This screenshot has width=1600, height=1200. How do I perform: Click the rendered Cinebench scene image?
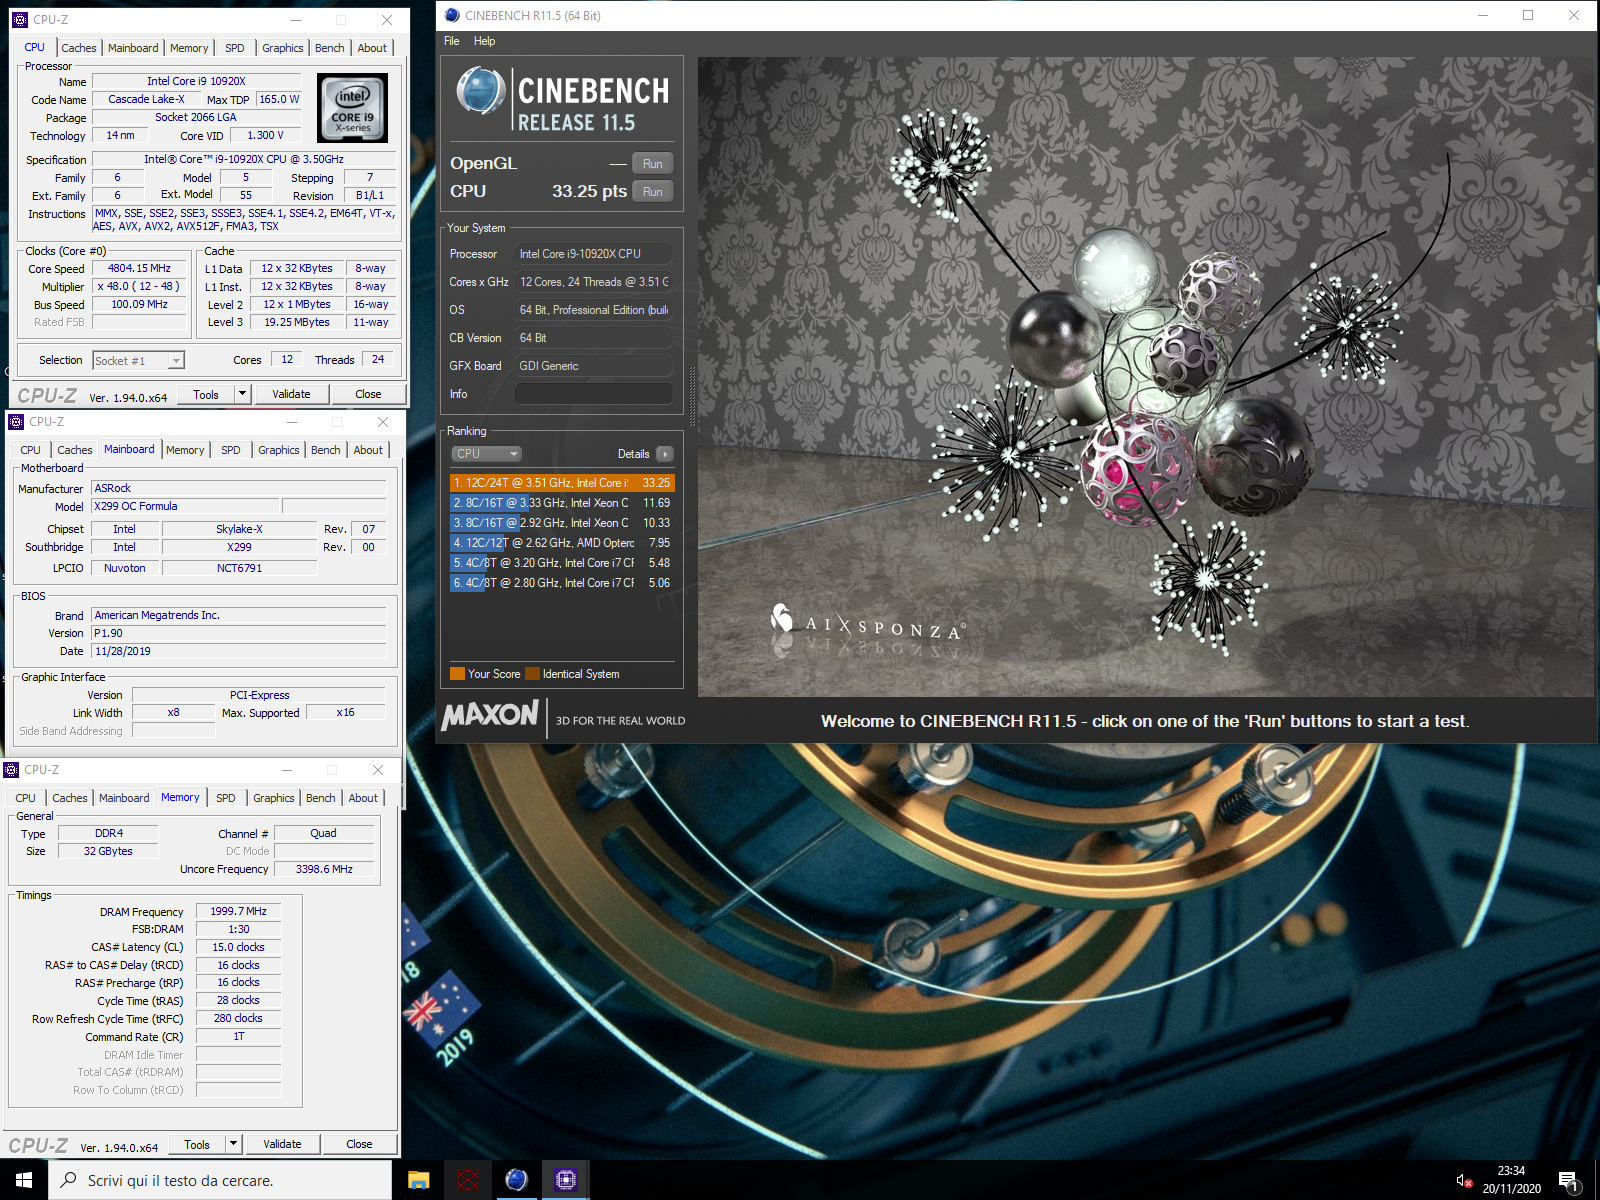[x=1145, y=376]
